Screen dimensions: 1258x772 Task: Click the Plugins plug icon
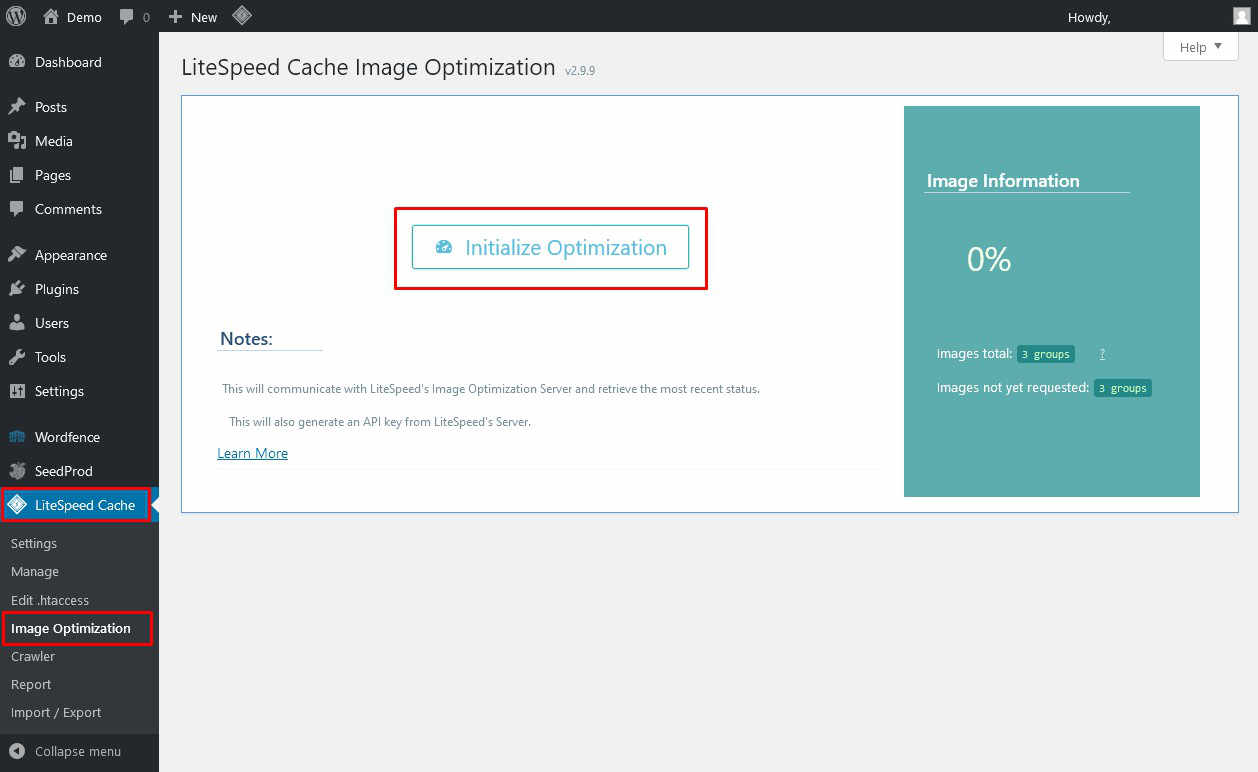17,289
